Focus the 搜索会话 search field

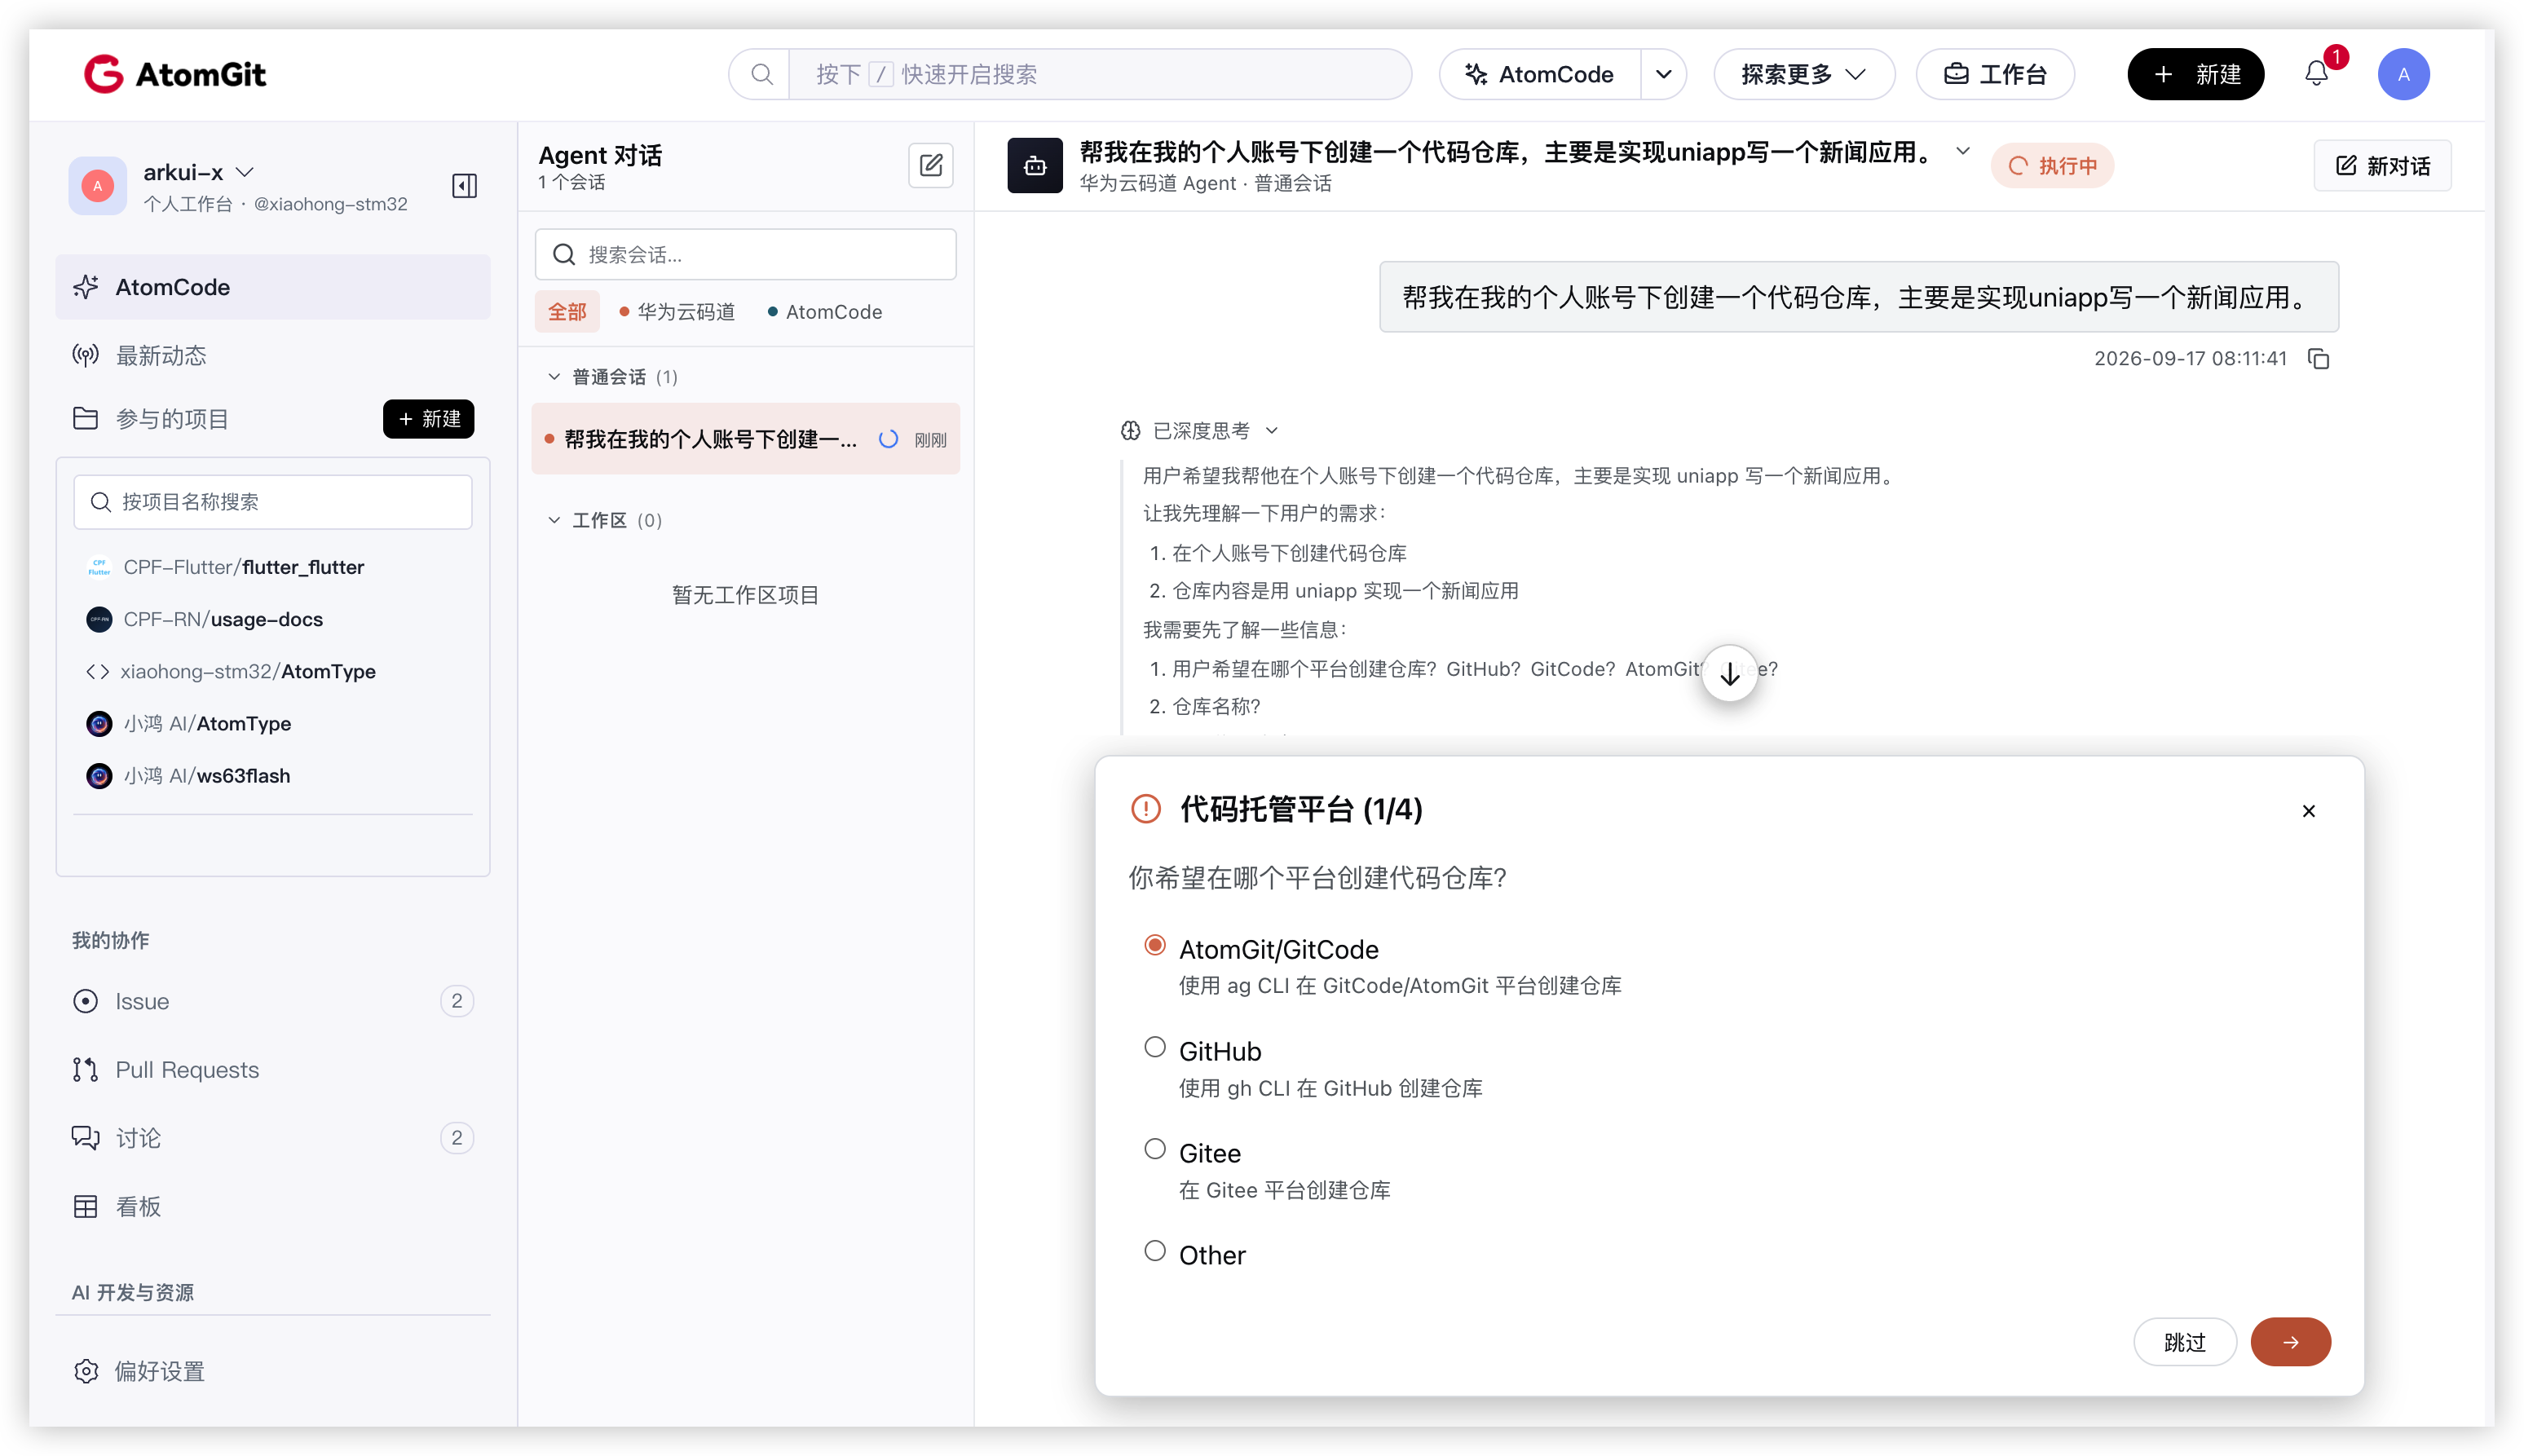coord(746,255)
